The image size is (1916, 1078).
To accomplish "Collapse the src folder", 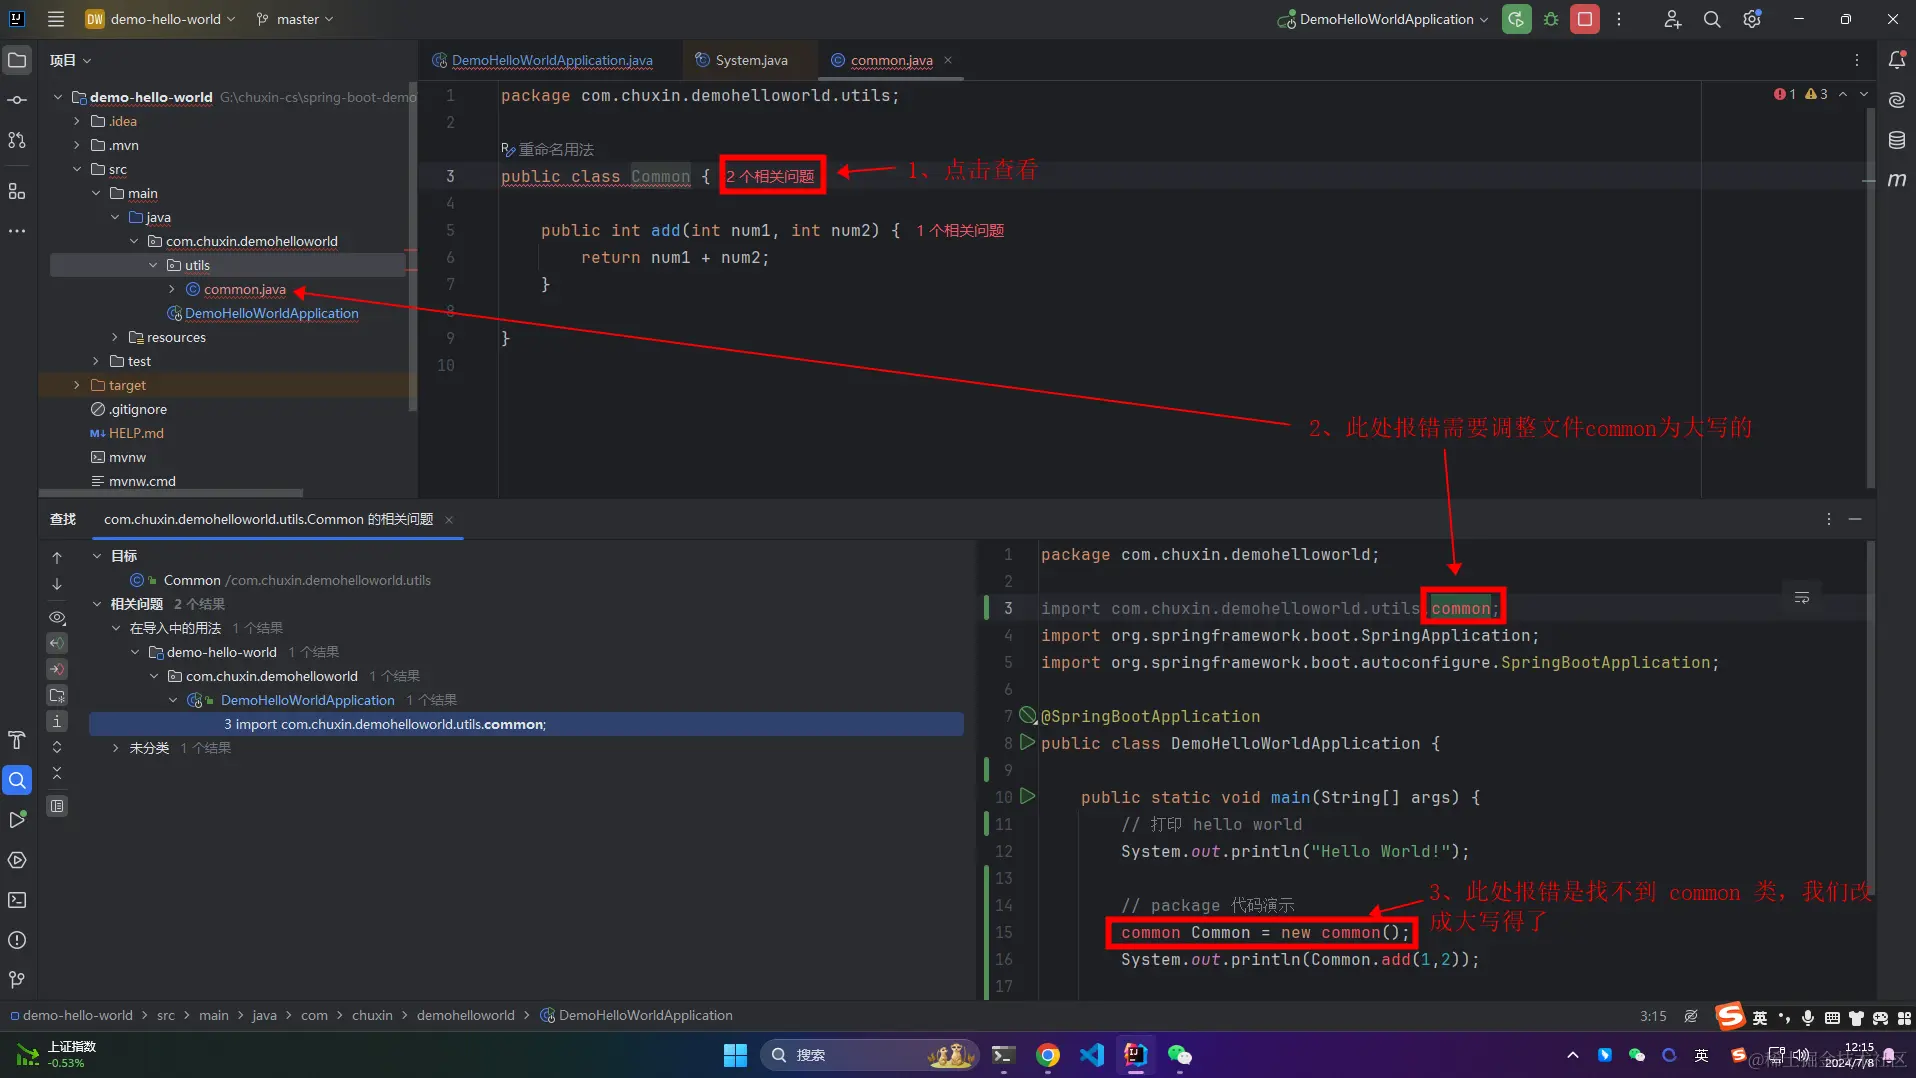I will tap(77, 169).
